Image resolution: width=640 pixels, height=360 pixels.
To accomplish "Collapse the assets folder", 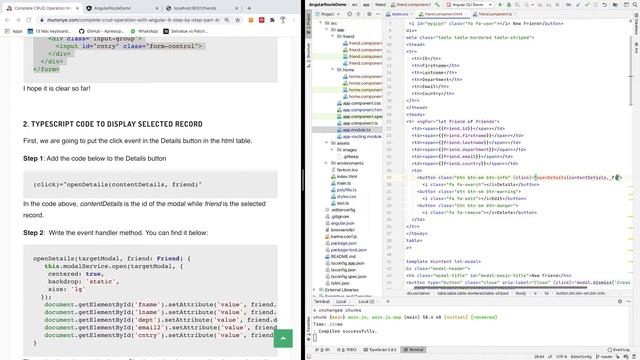I will pyautogui.click(x=327, y=143).
